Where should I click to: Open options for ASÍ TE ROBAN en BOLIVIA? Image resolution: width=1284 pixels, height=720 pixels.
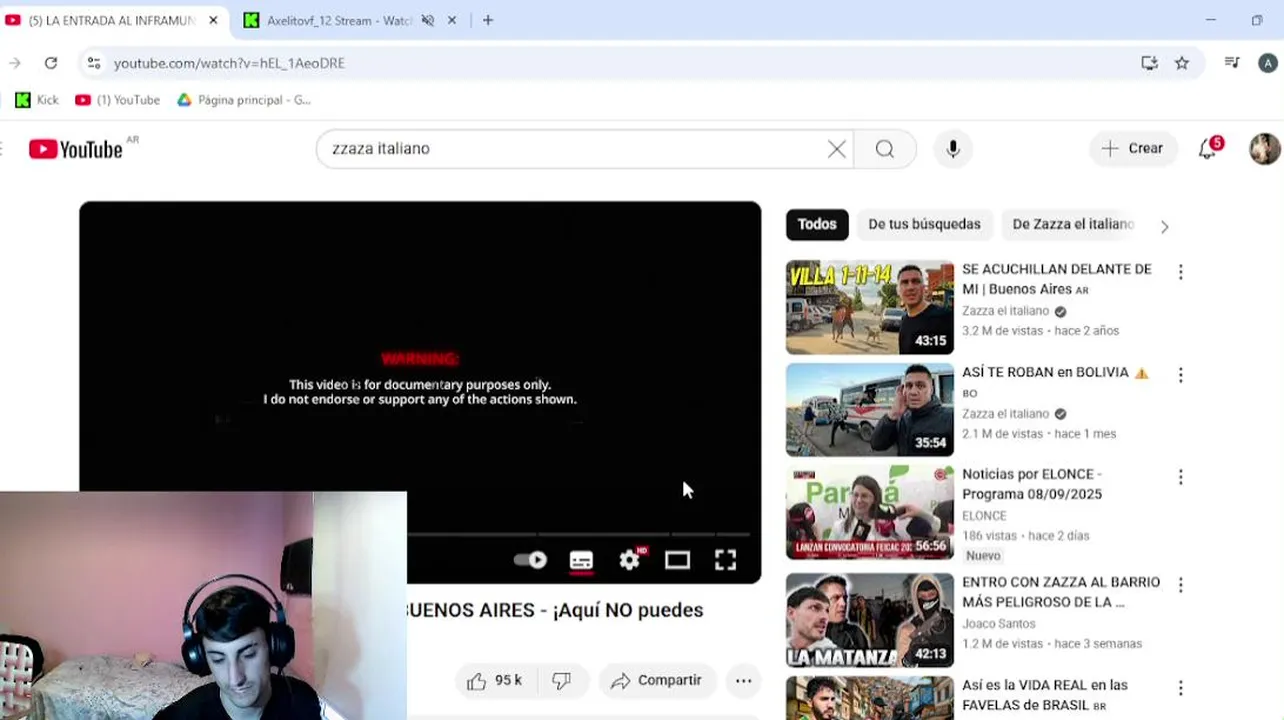1181,375
